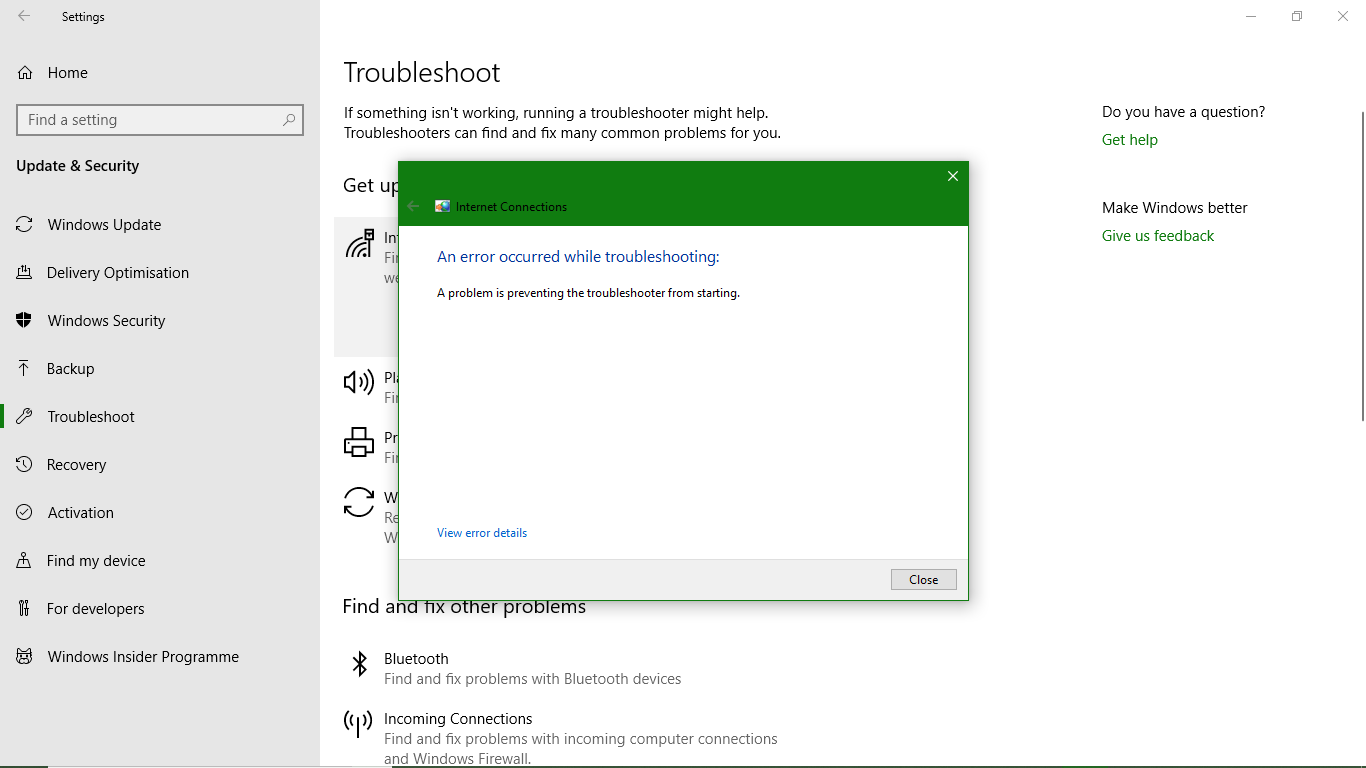The width and height of the screenshot is (1366, 768).
Task: Click the Home icon in sidebar
Action: (25, 73)
